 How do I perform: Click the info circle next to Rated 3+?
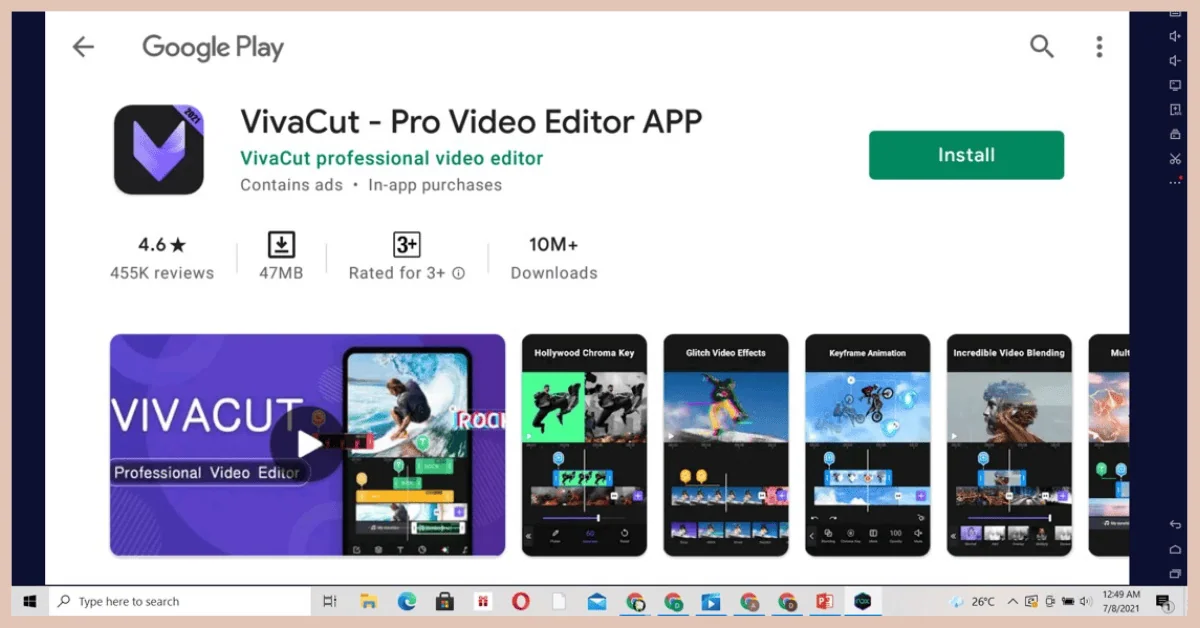[x=457, y=272]
